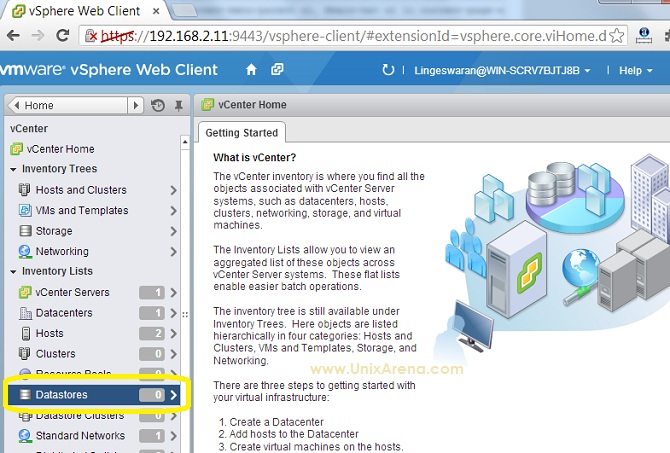This screenshot has width=670, height=453.
Task: Open the Help dropdown menu
Action: pyautogui.click(x=635, y=71)
